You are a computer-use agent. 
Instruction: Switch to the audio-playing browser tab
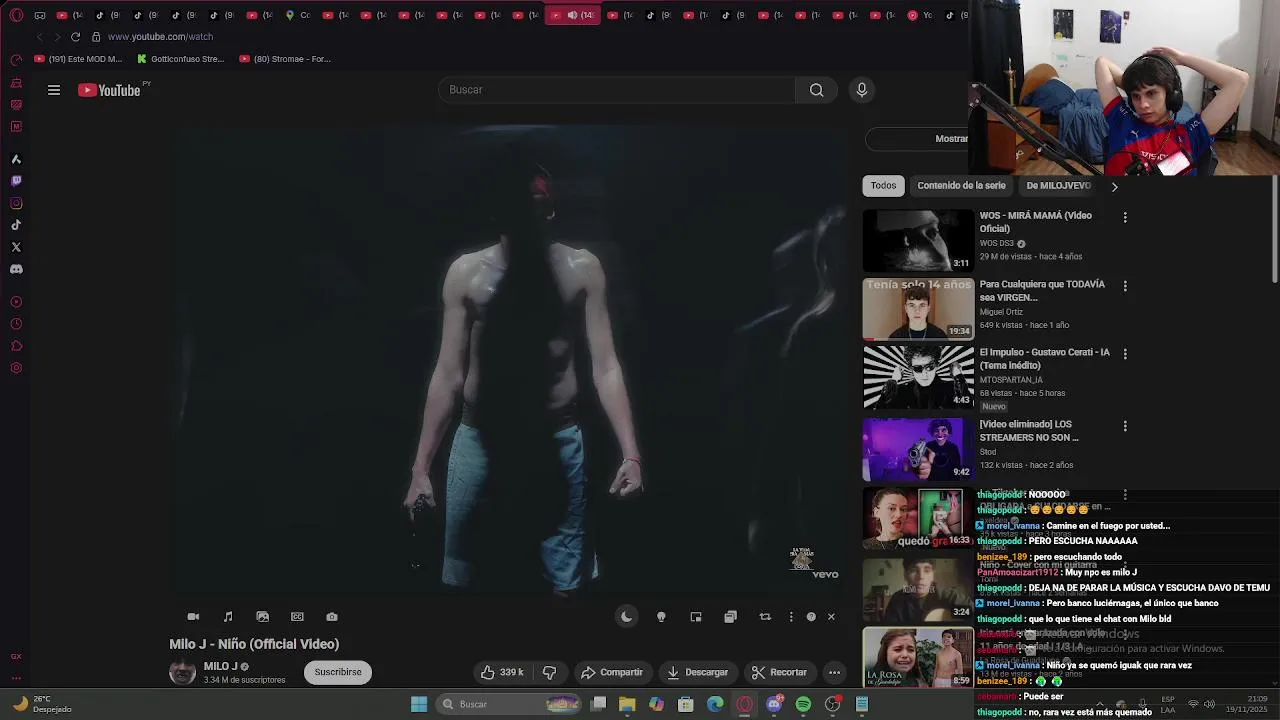coord(573,15)
